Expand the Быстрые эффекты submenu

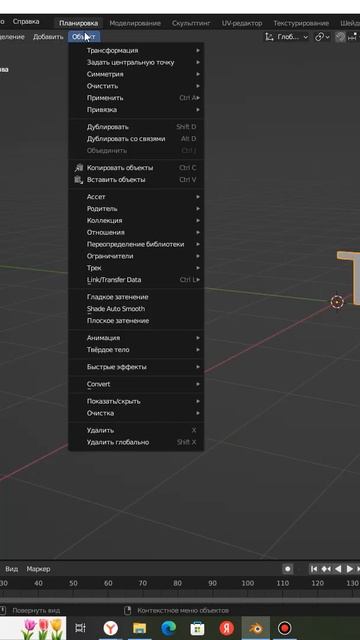136,367
